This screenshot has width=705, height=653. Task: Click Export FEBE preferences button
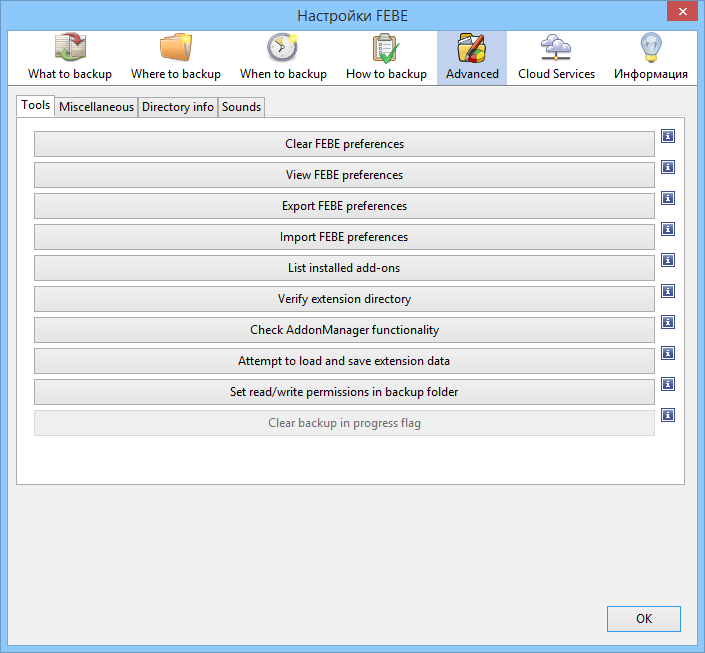[x=344, y=206]
